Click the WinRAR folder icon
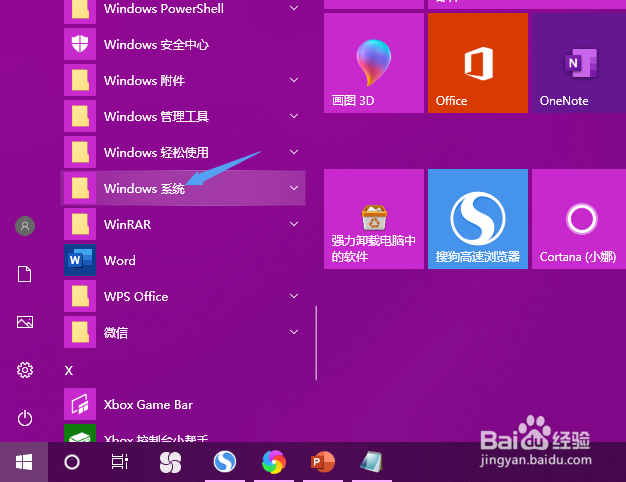 coord(80,224)
